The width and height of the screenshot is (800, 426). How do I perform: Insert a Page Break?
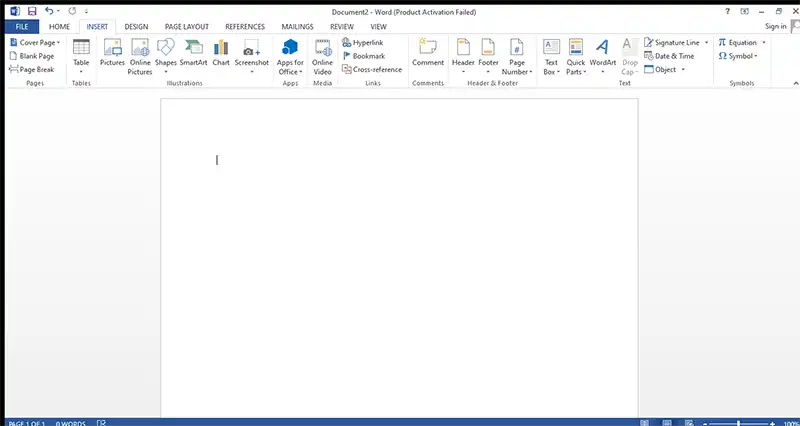coord(32,69)
